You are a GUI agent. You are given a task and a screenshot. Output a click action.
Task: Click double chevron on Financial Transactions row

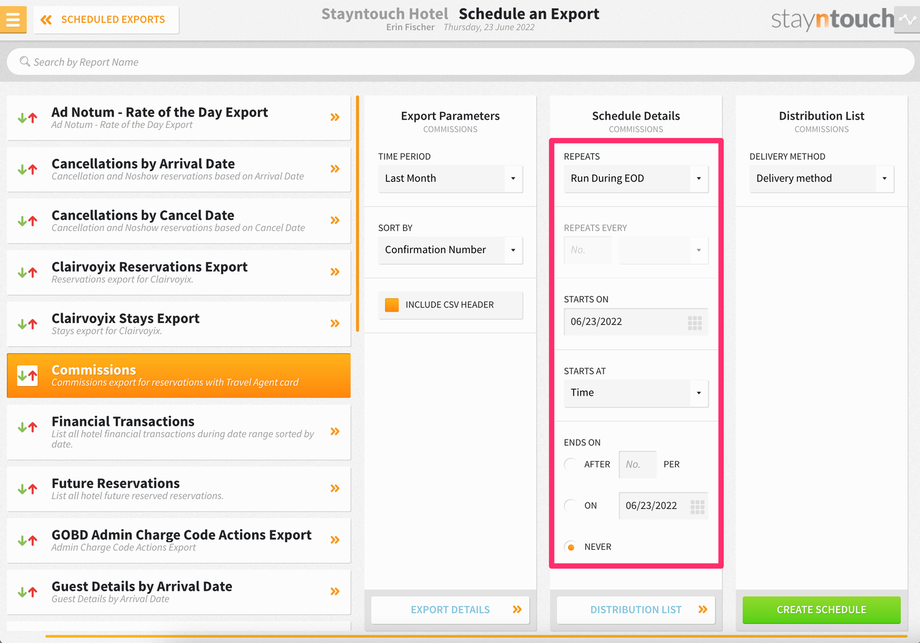click(x=335, y=432)
